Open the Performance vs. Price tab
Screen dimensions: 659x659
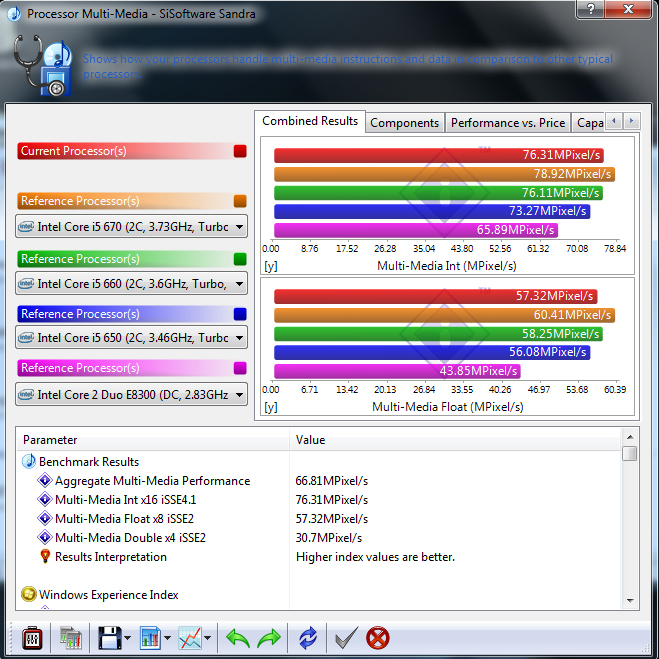(x=508, y=123)
